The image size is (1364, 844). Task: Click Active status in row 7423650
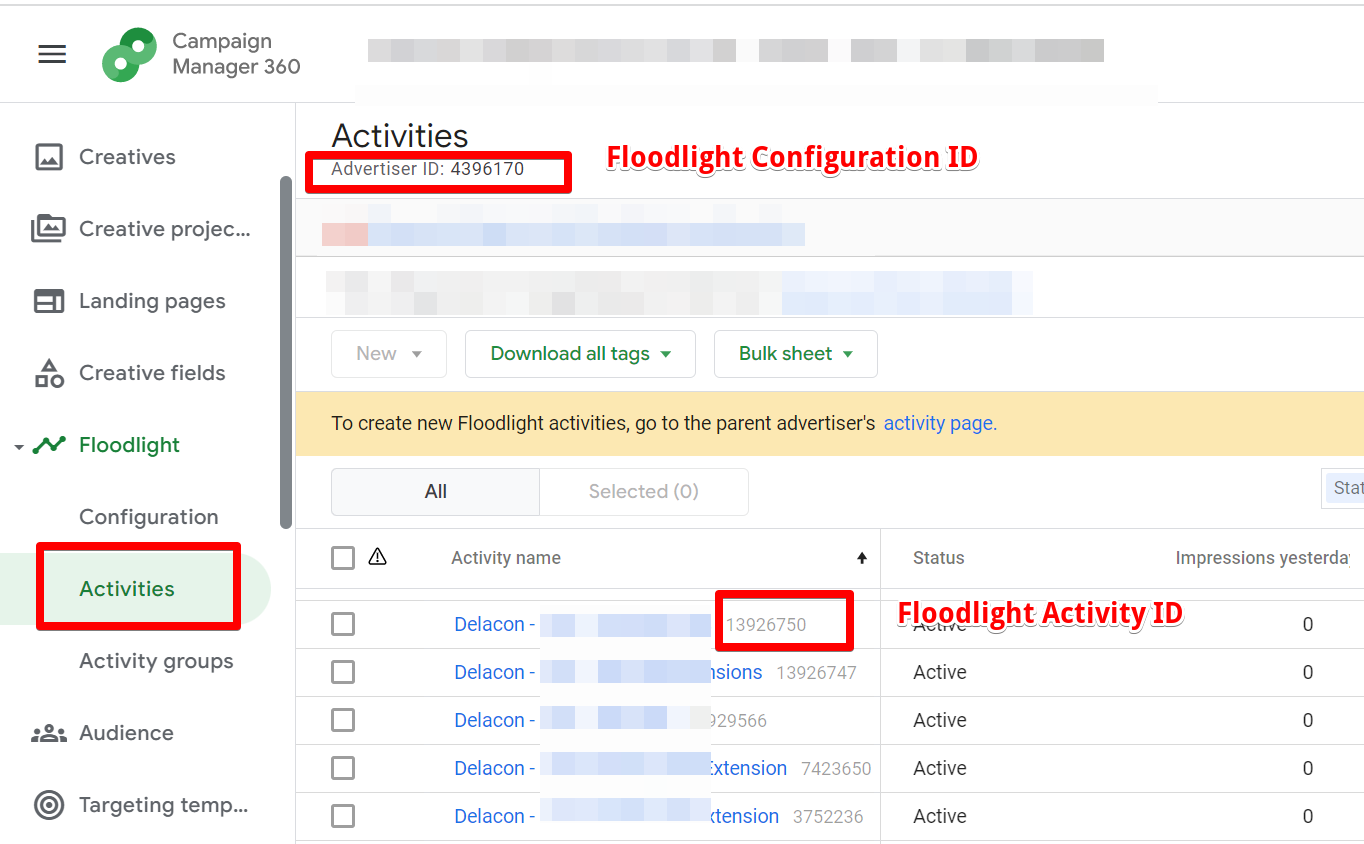(940, 768)
